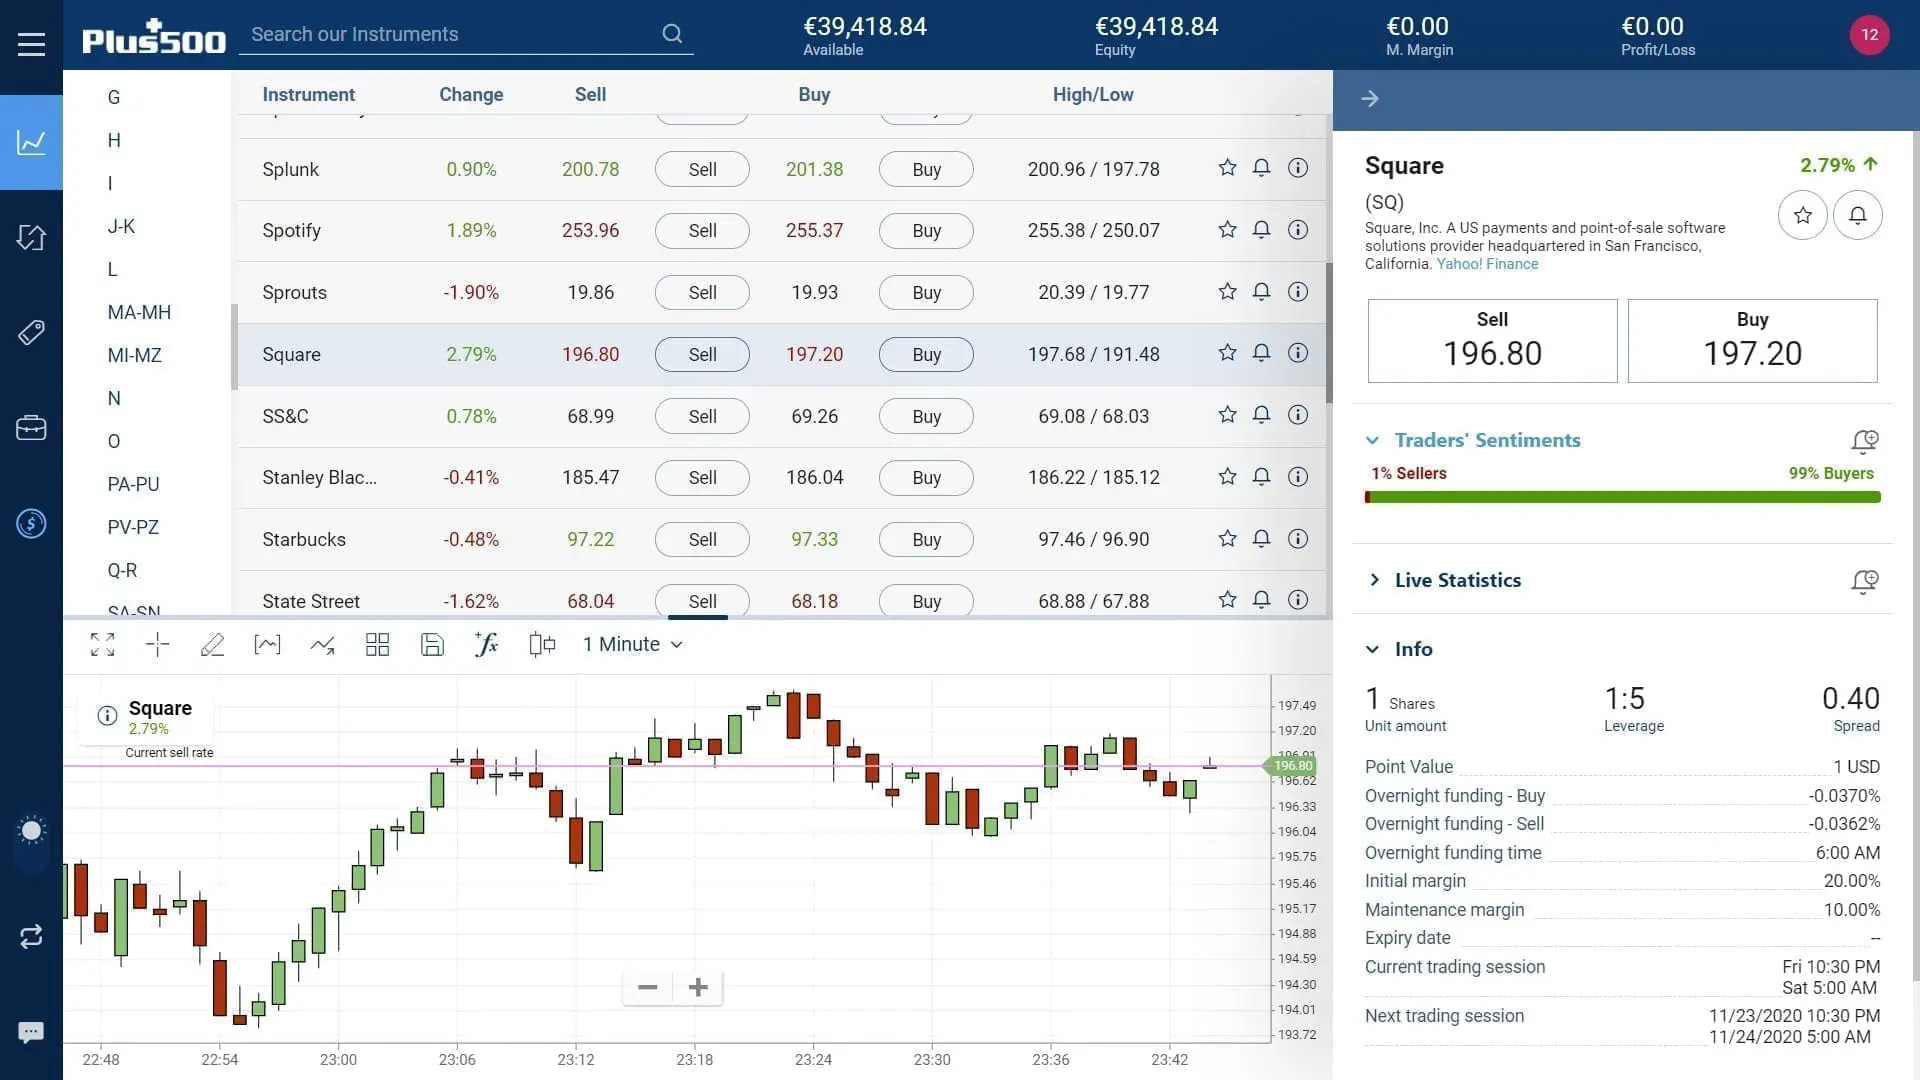Screen dimensions: 1920x1080
Task: Toggle the favorite star in Square row
Action: [1227, 353]
